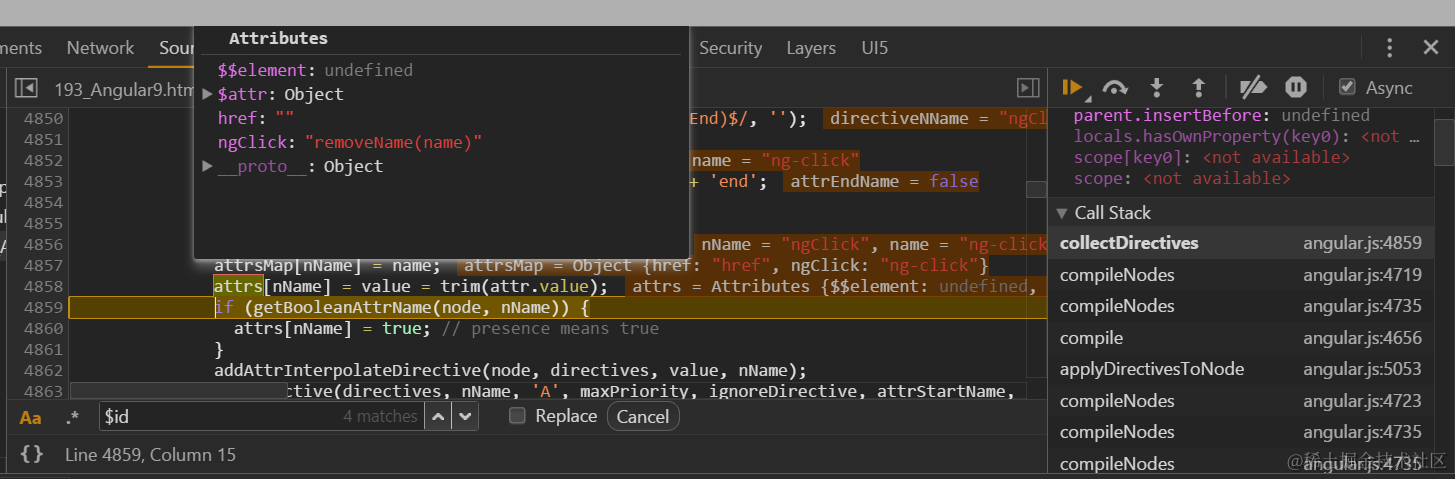Click the addAttrInterpolateDirective code line
Image resolution: width=1455 pixels, height=479 pixels.
[510, 370]
